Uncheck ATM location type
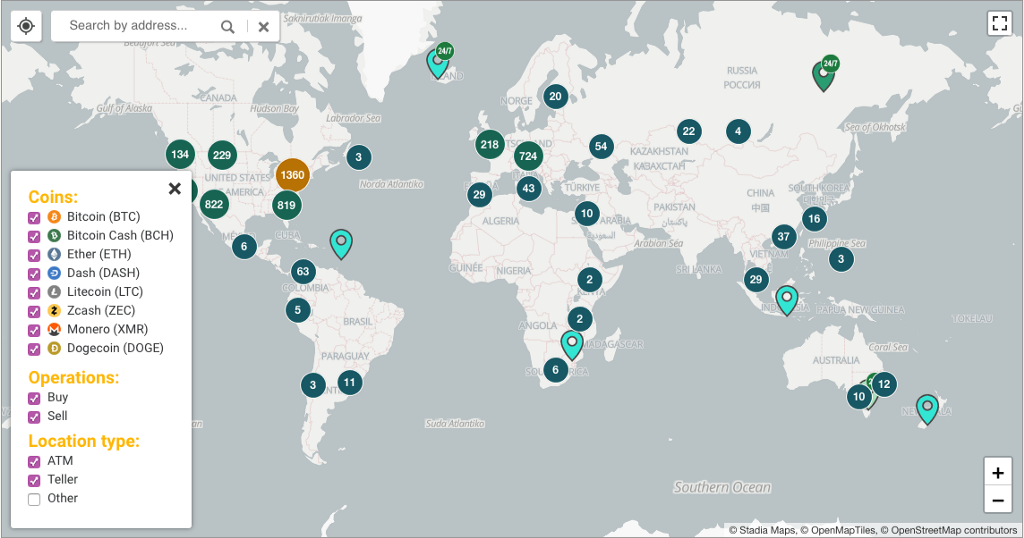1024x538 pixels. coord(34,462)
